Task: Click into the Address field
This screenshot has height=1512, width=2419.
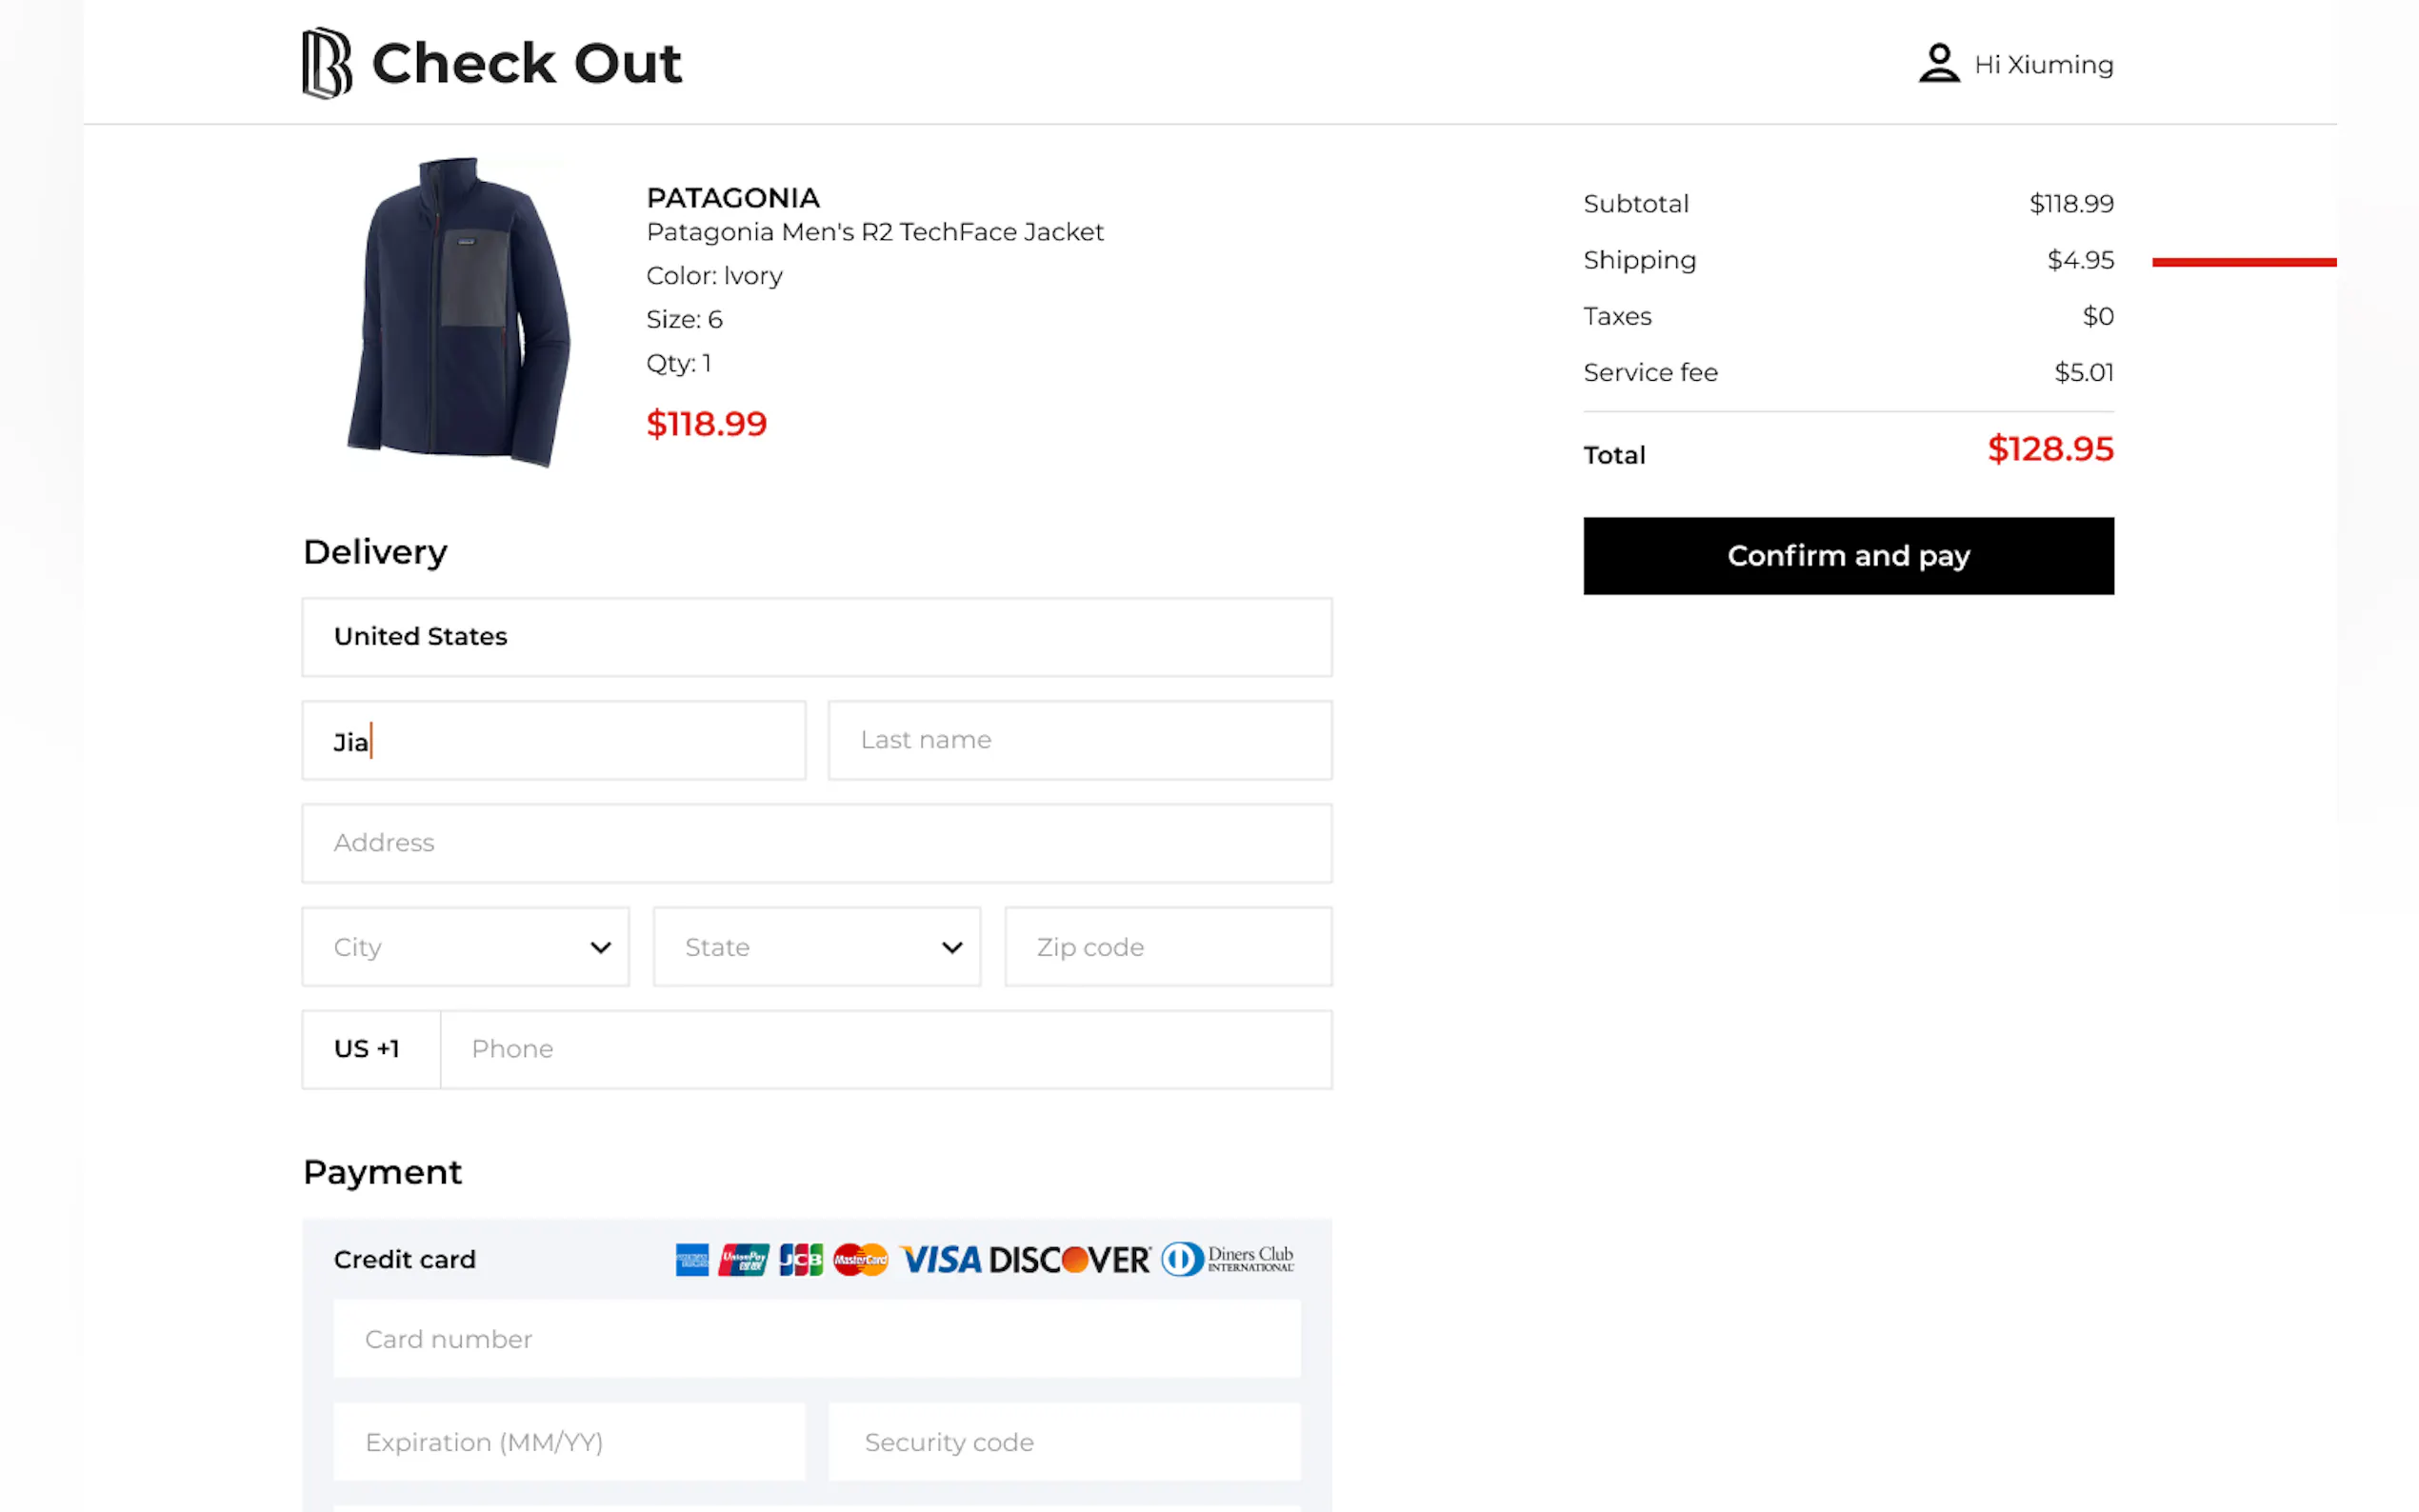Action: pyautogui.click(x=816, y=843)
